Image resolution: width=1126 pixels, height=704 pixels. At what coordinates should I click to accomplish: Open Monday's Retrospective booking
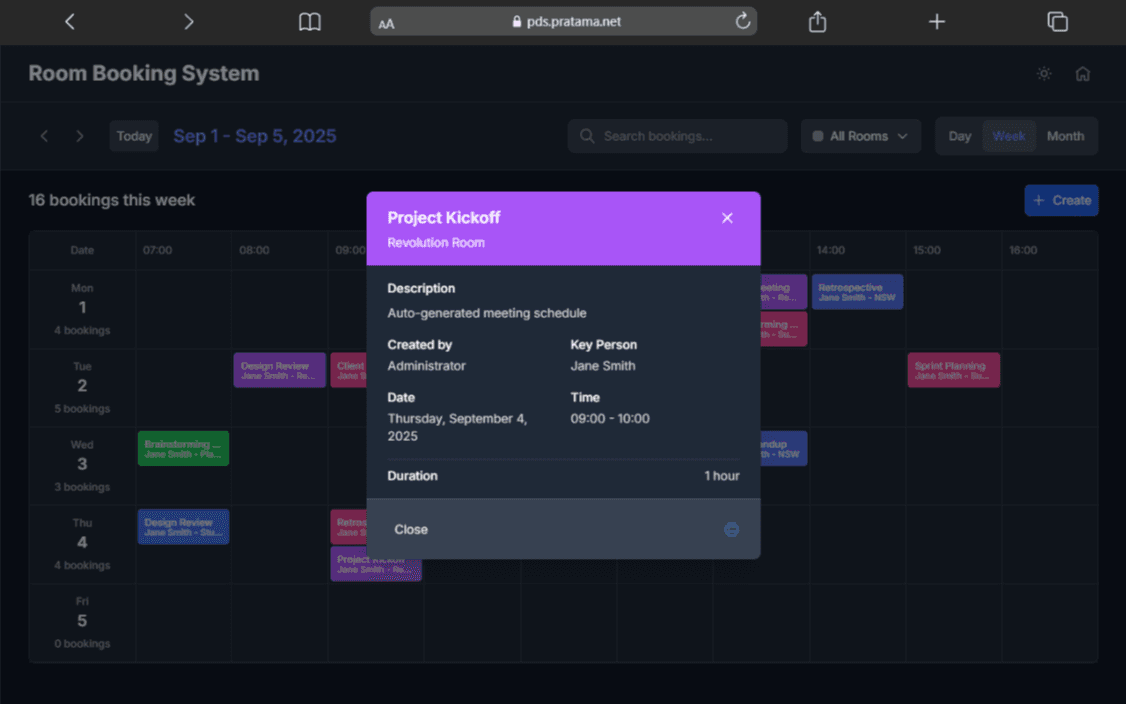point(857,292)
